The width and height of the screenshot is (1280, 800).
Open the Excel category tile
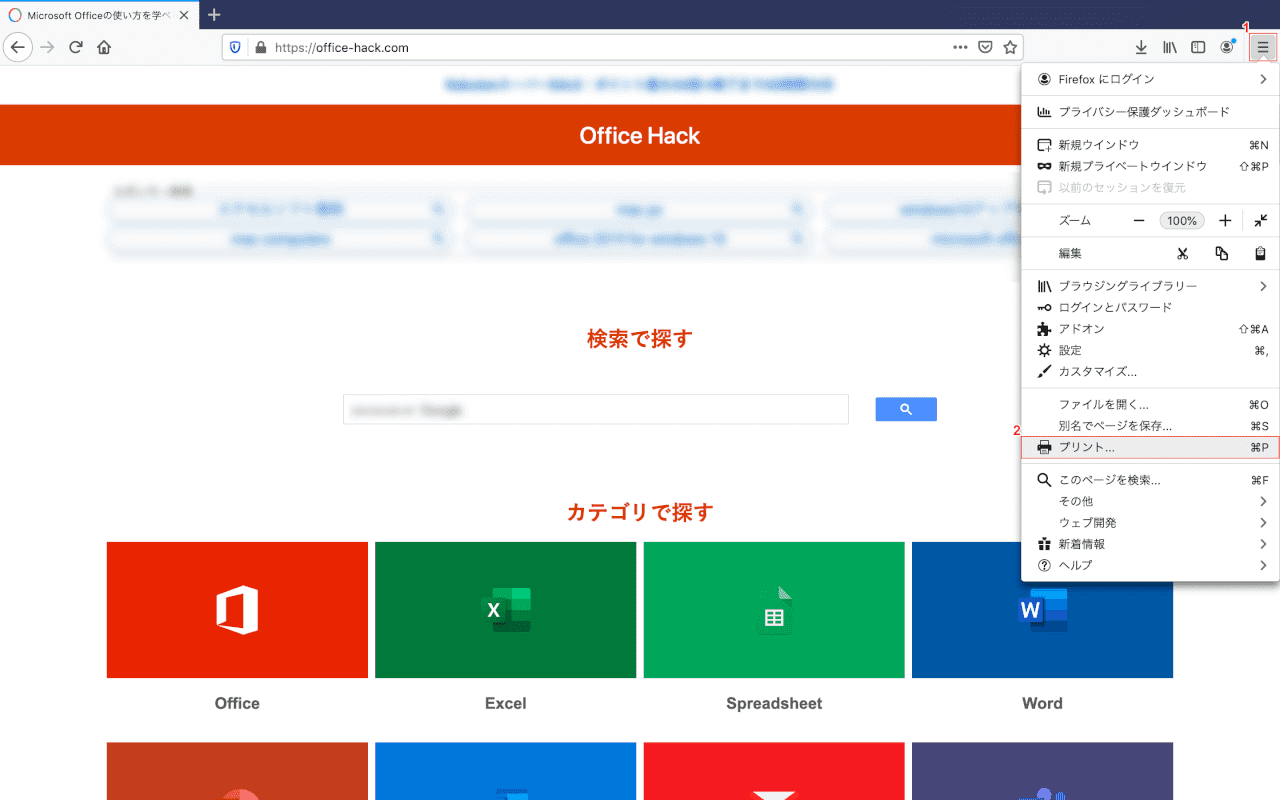point(506,610)
